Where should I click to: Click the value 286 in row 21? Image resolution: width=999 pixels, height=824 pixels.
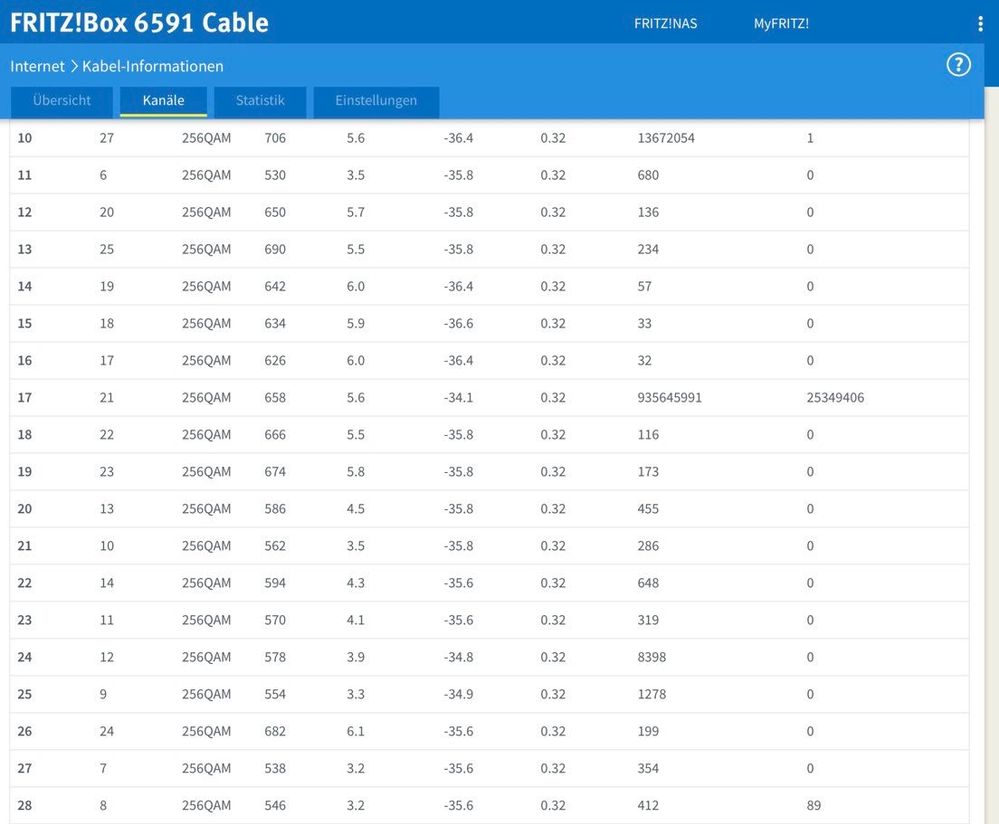pyautogui.click(x=648, y=546)
